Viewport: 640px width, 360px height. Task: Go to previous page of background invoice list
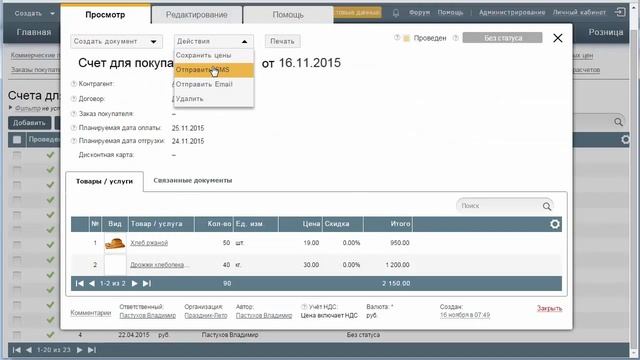(29, 350)
